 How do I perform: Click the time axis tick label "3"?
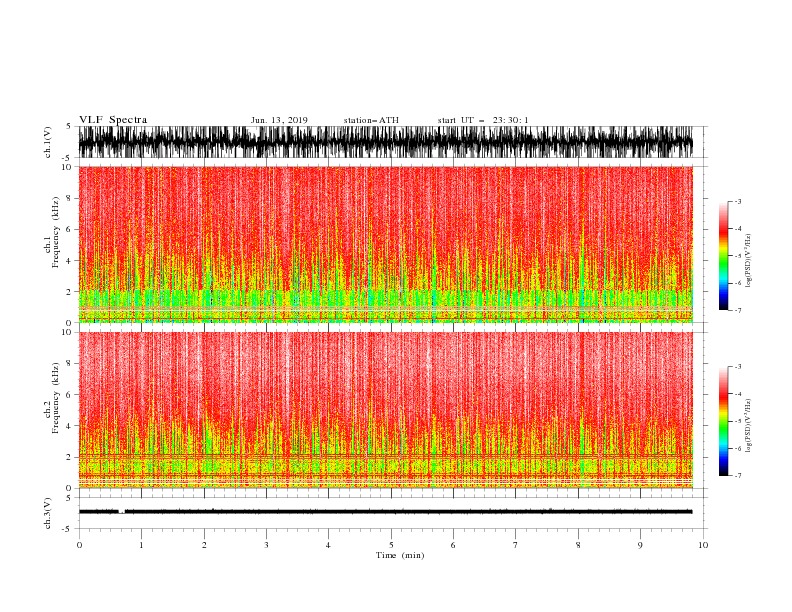tap(266, 545)
